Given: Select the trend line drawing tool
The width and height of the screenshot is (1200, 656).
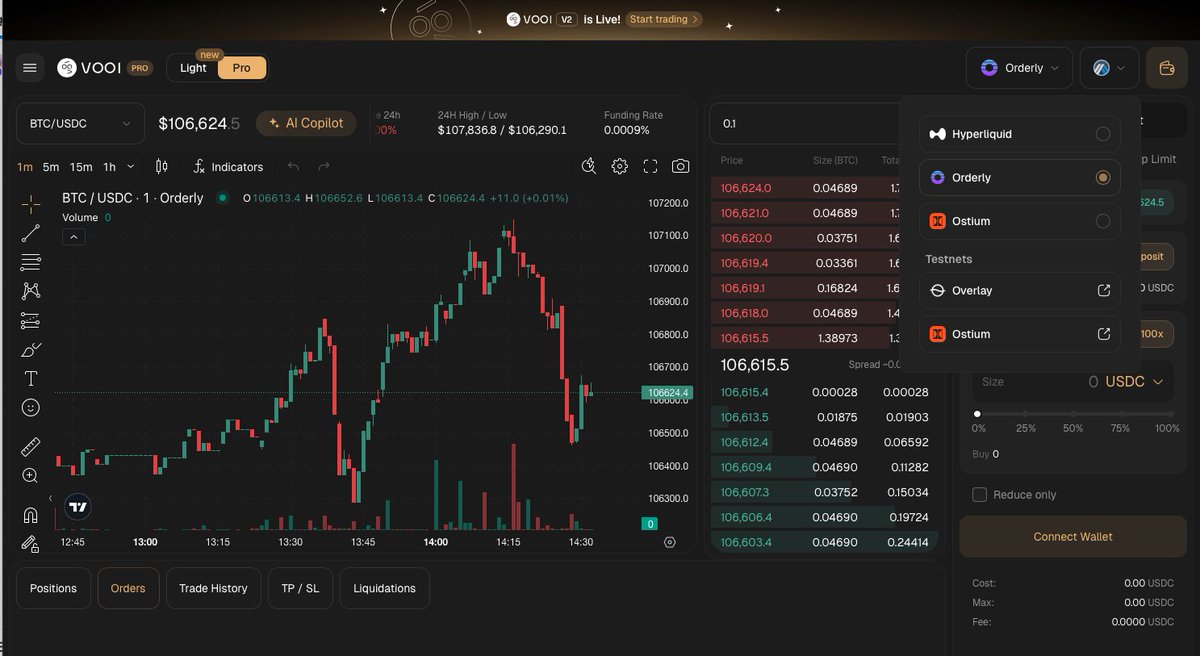Looking at the screenshot, I should (x=31, y=233).
